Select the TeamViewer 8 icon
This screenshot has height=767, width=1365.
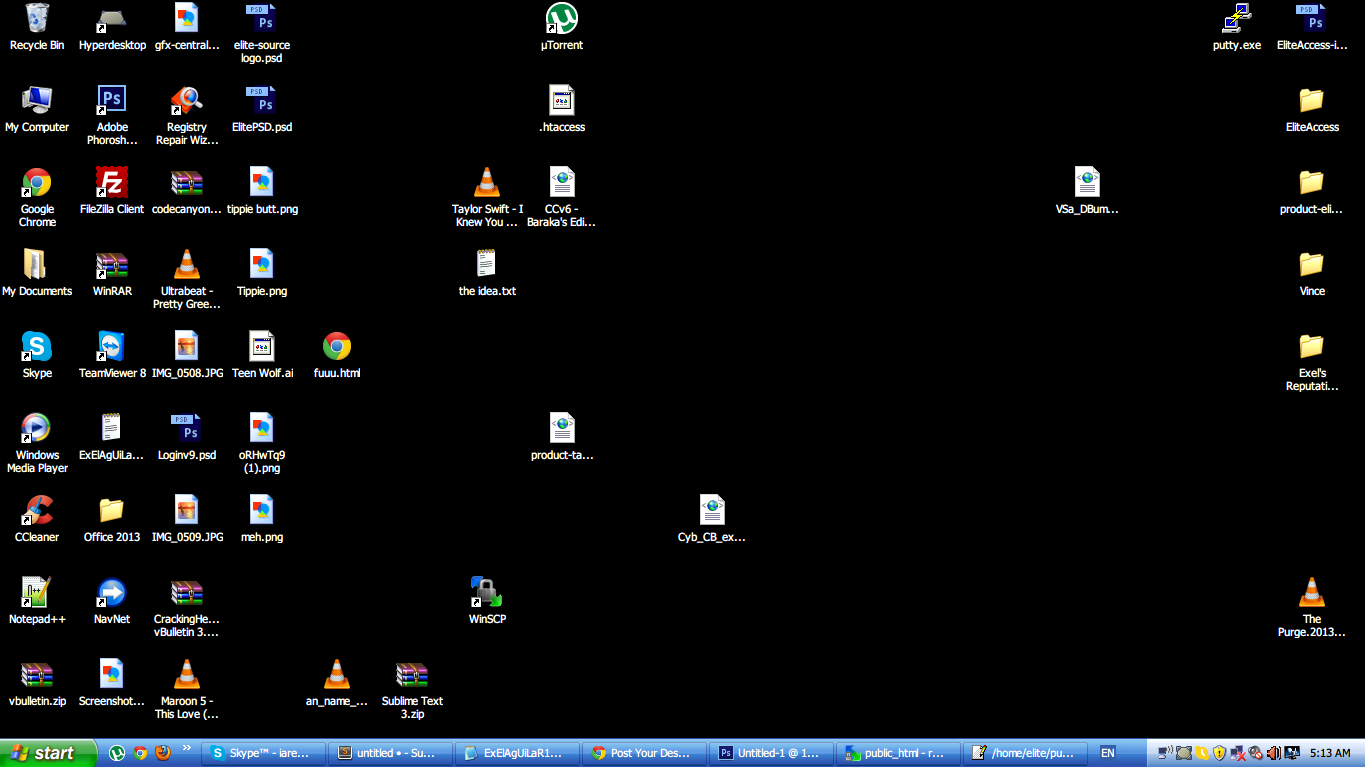point(112,347)
